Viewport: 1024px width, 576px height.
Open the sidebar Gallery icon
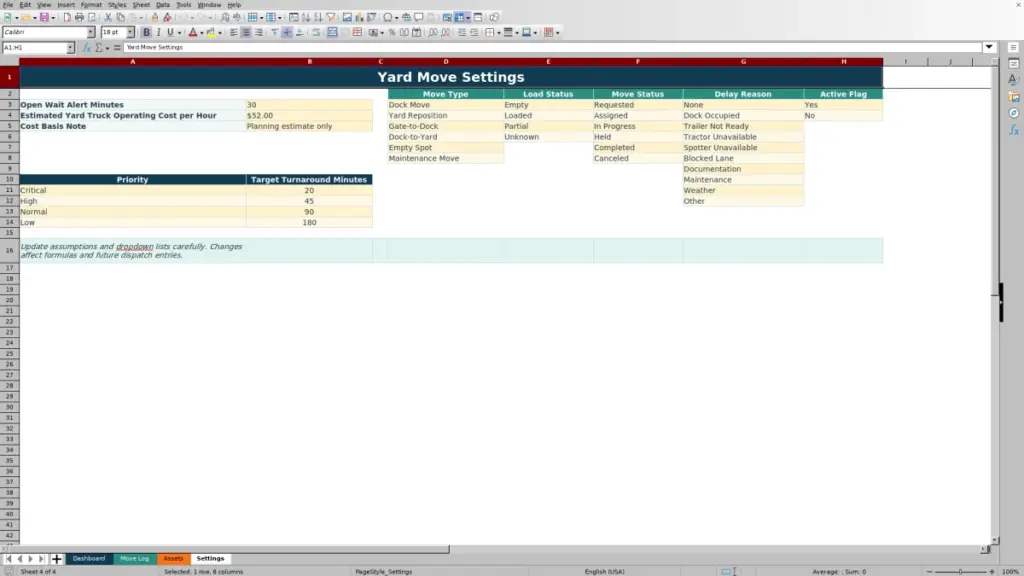click(1014, 97)
